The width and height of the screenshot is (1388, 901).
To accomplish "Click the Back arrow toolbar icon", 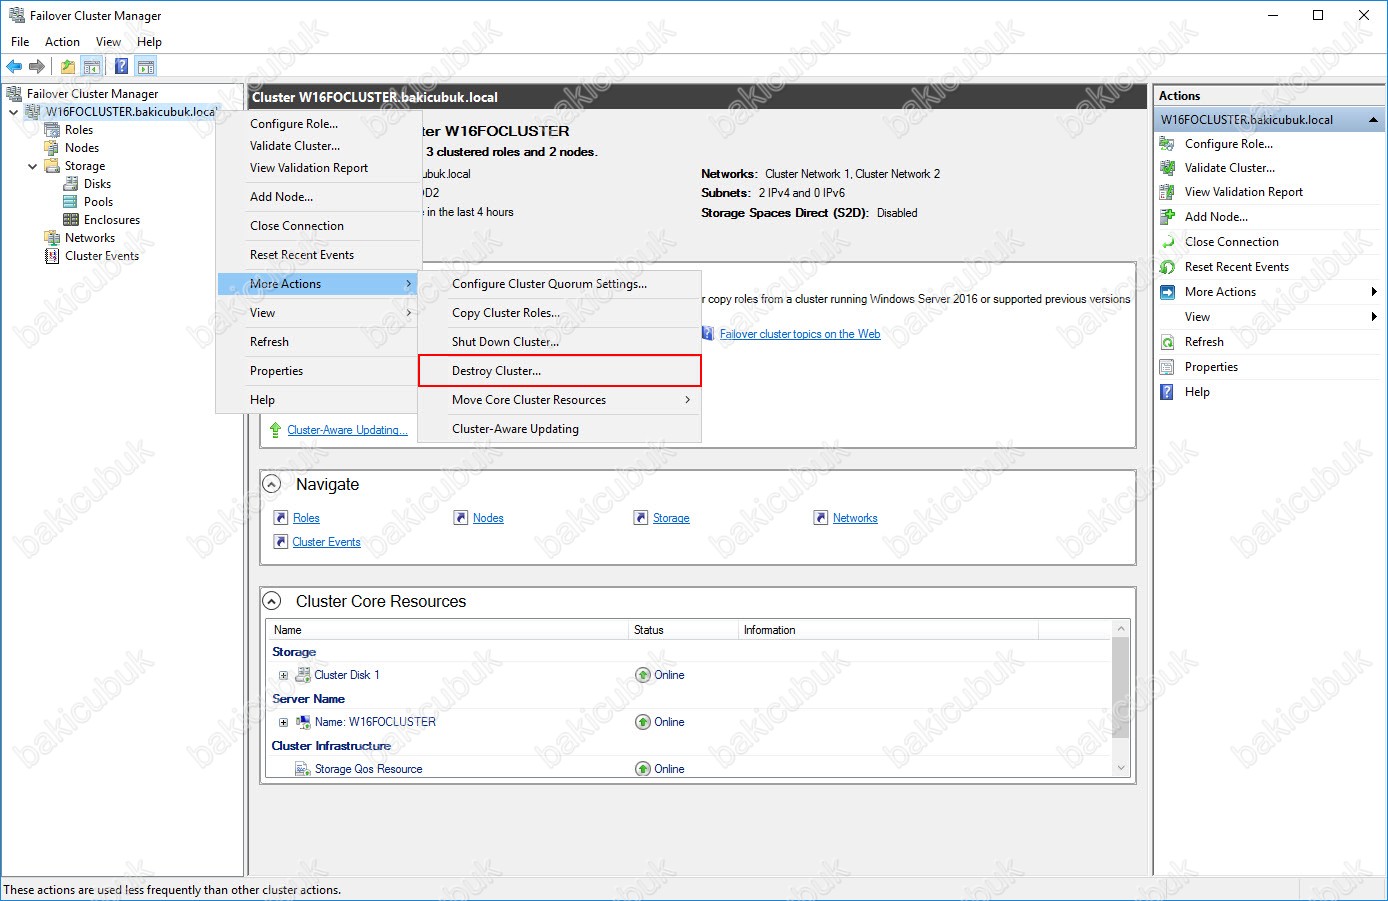I will (x=14, y=67).
